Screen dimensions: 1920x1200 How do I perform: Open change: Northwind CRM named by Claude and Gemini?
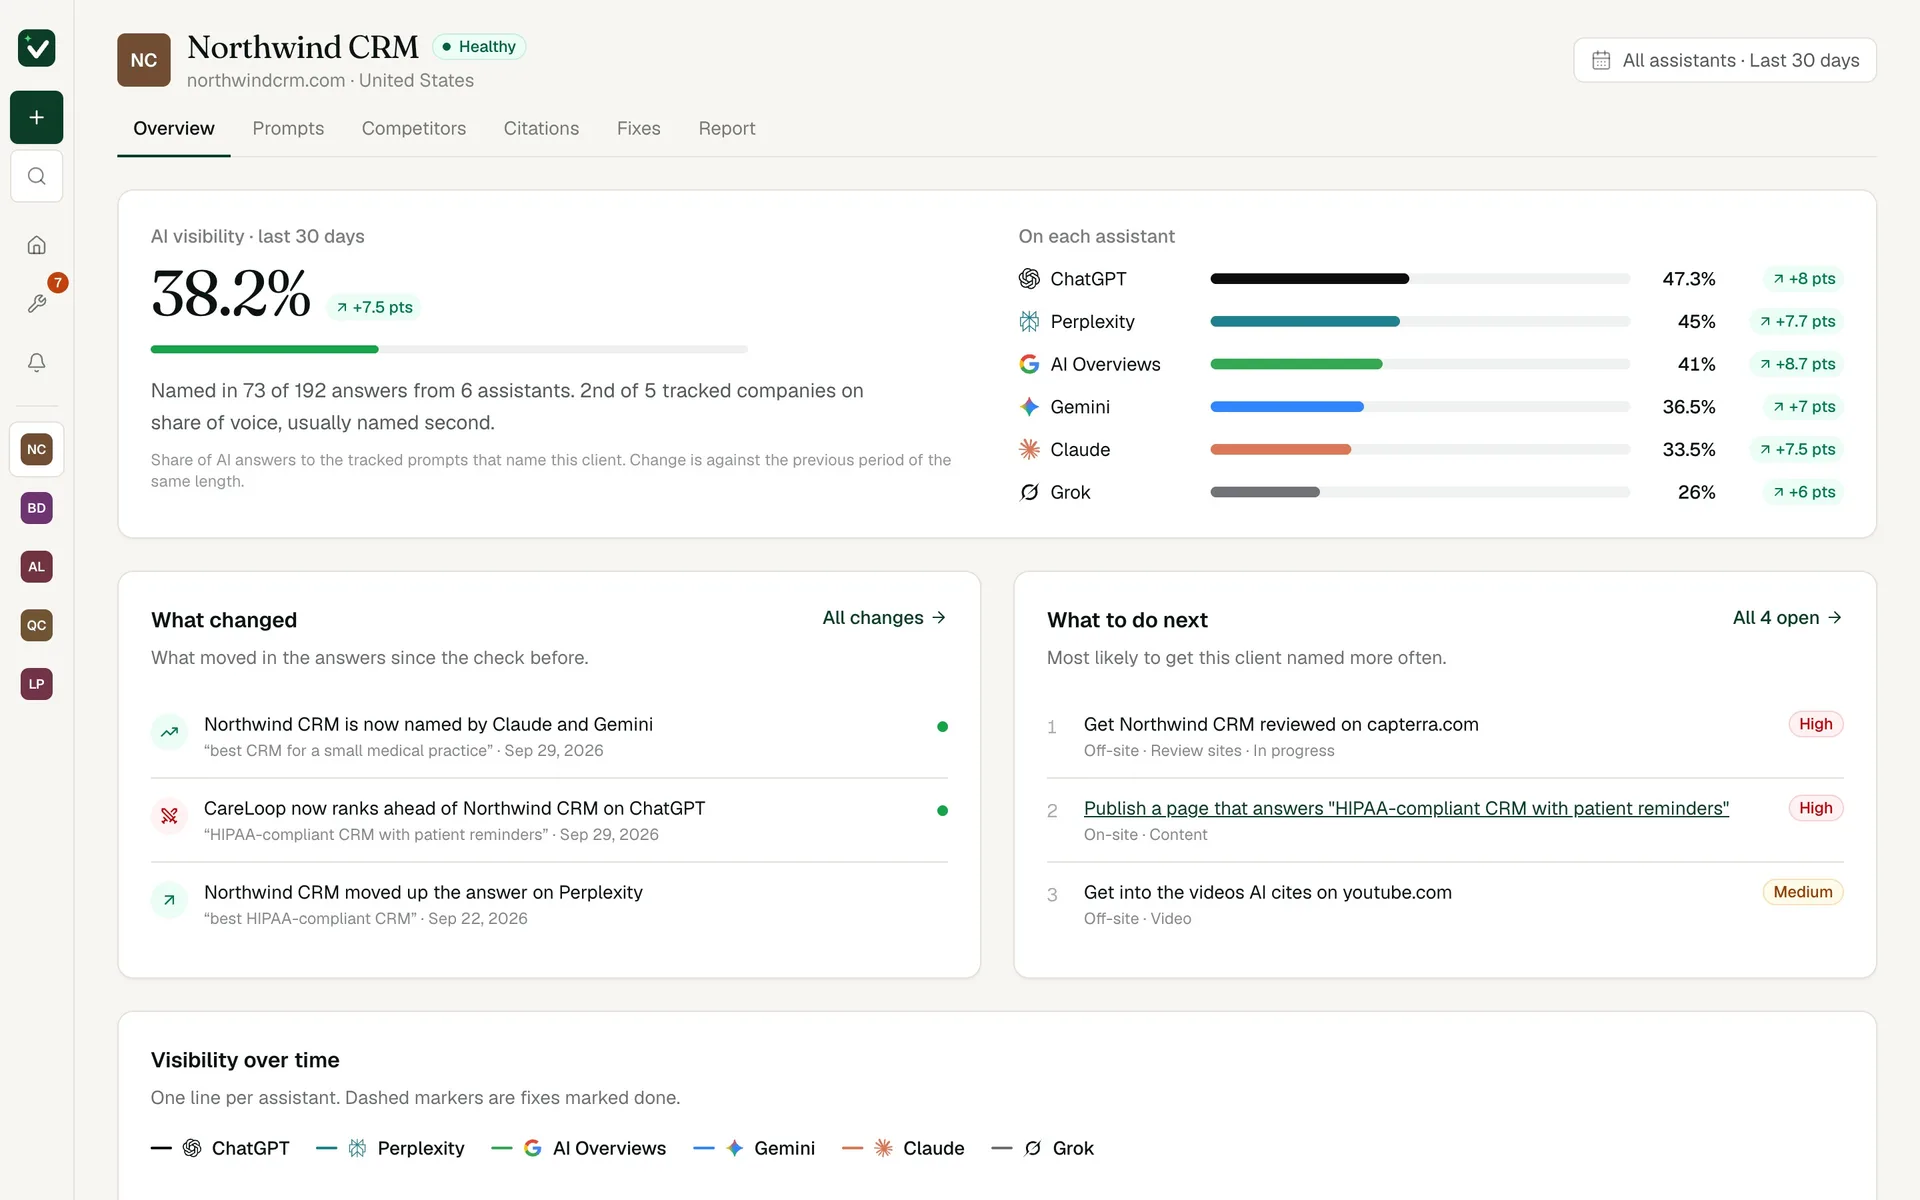[549, 736]
